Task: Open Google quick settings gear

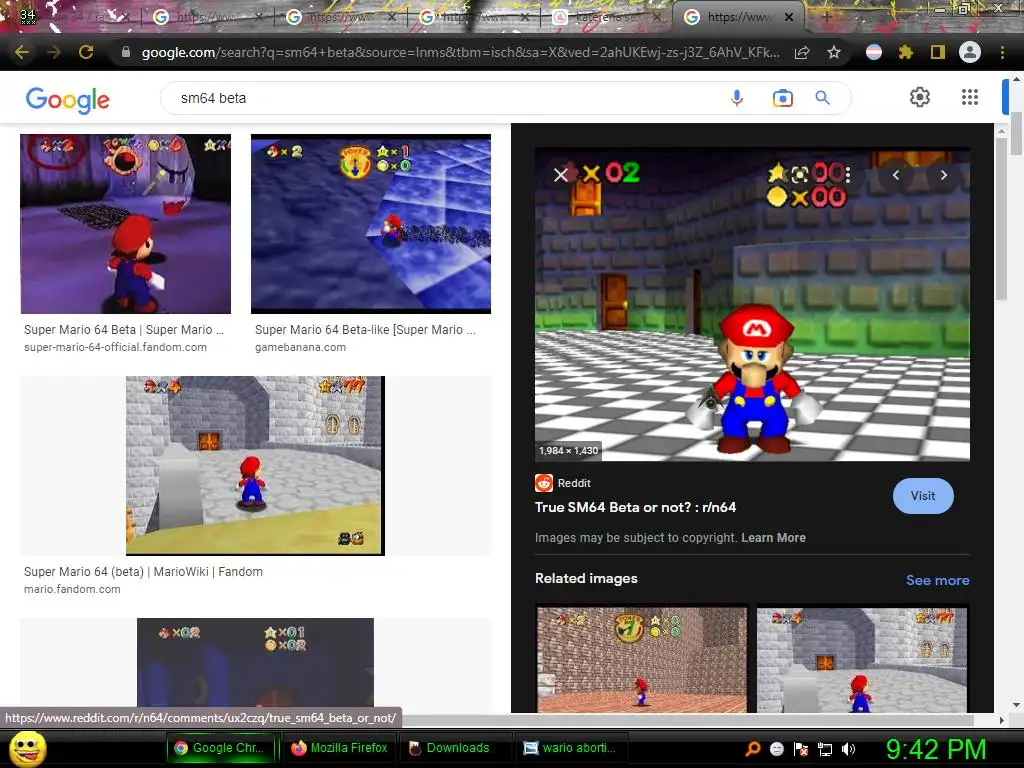Action: pos(920,97)
